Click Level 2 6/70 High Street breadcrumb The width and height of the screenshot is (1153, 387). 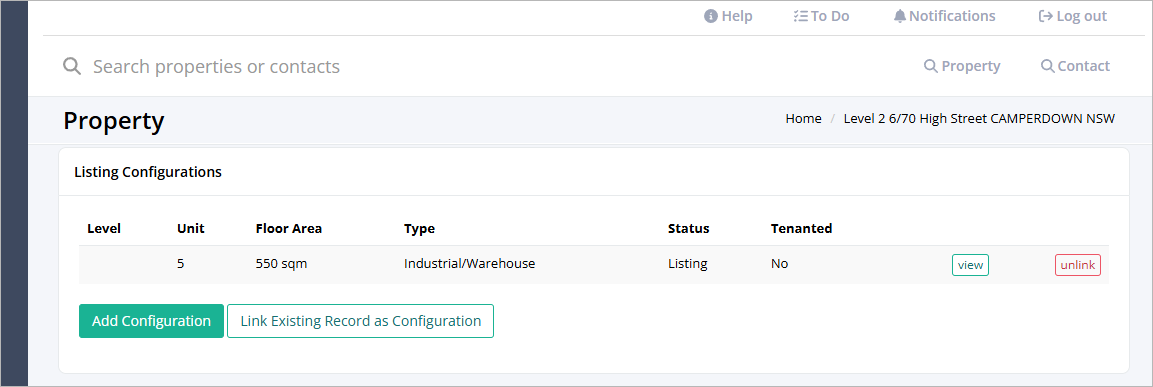[x=979, y=118]
